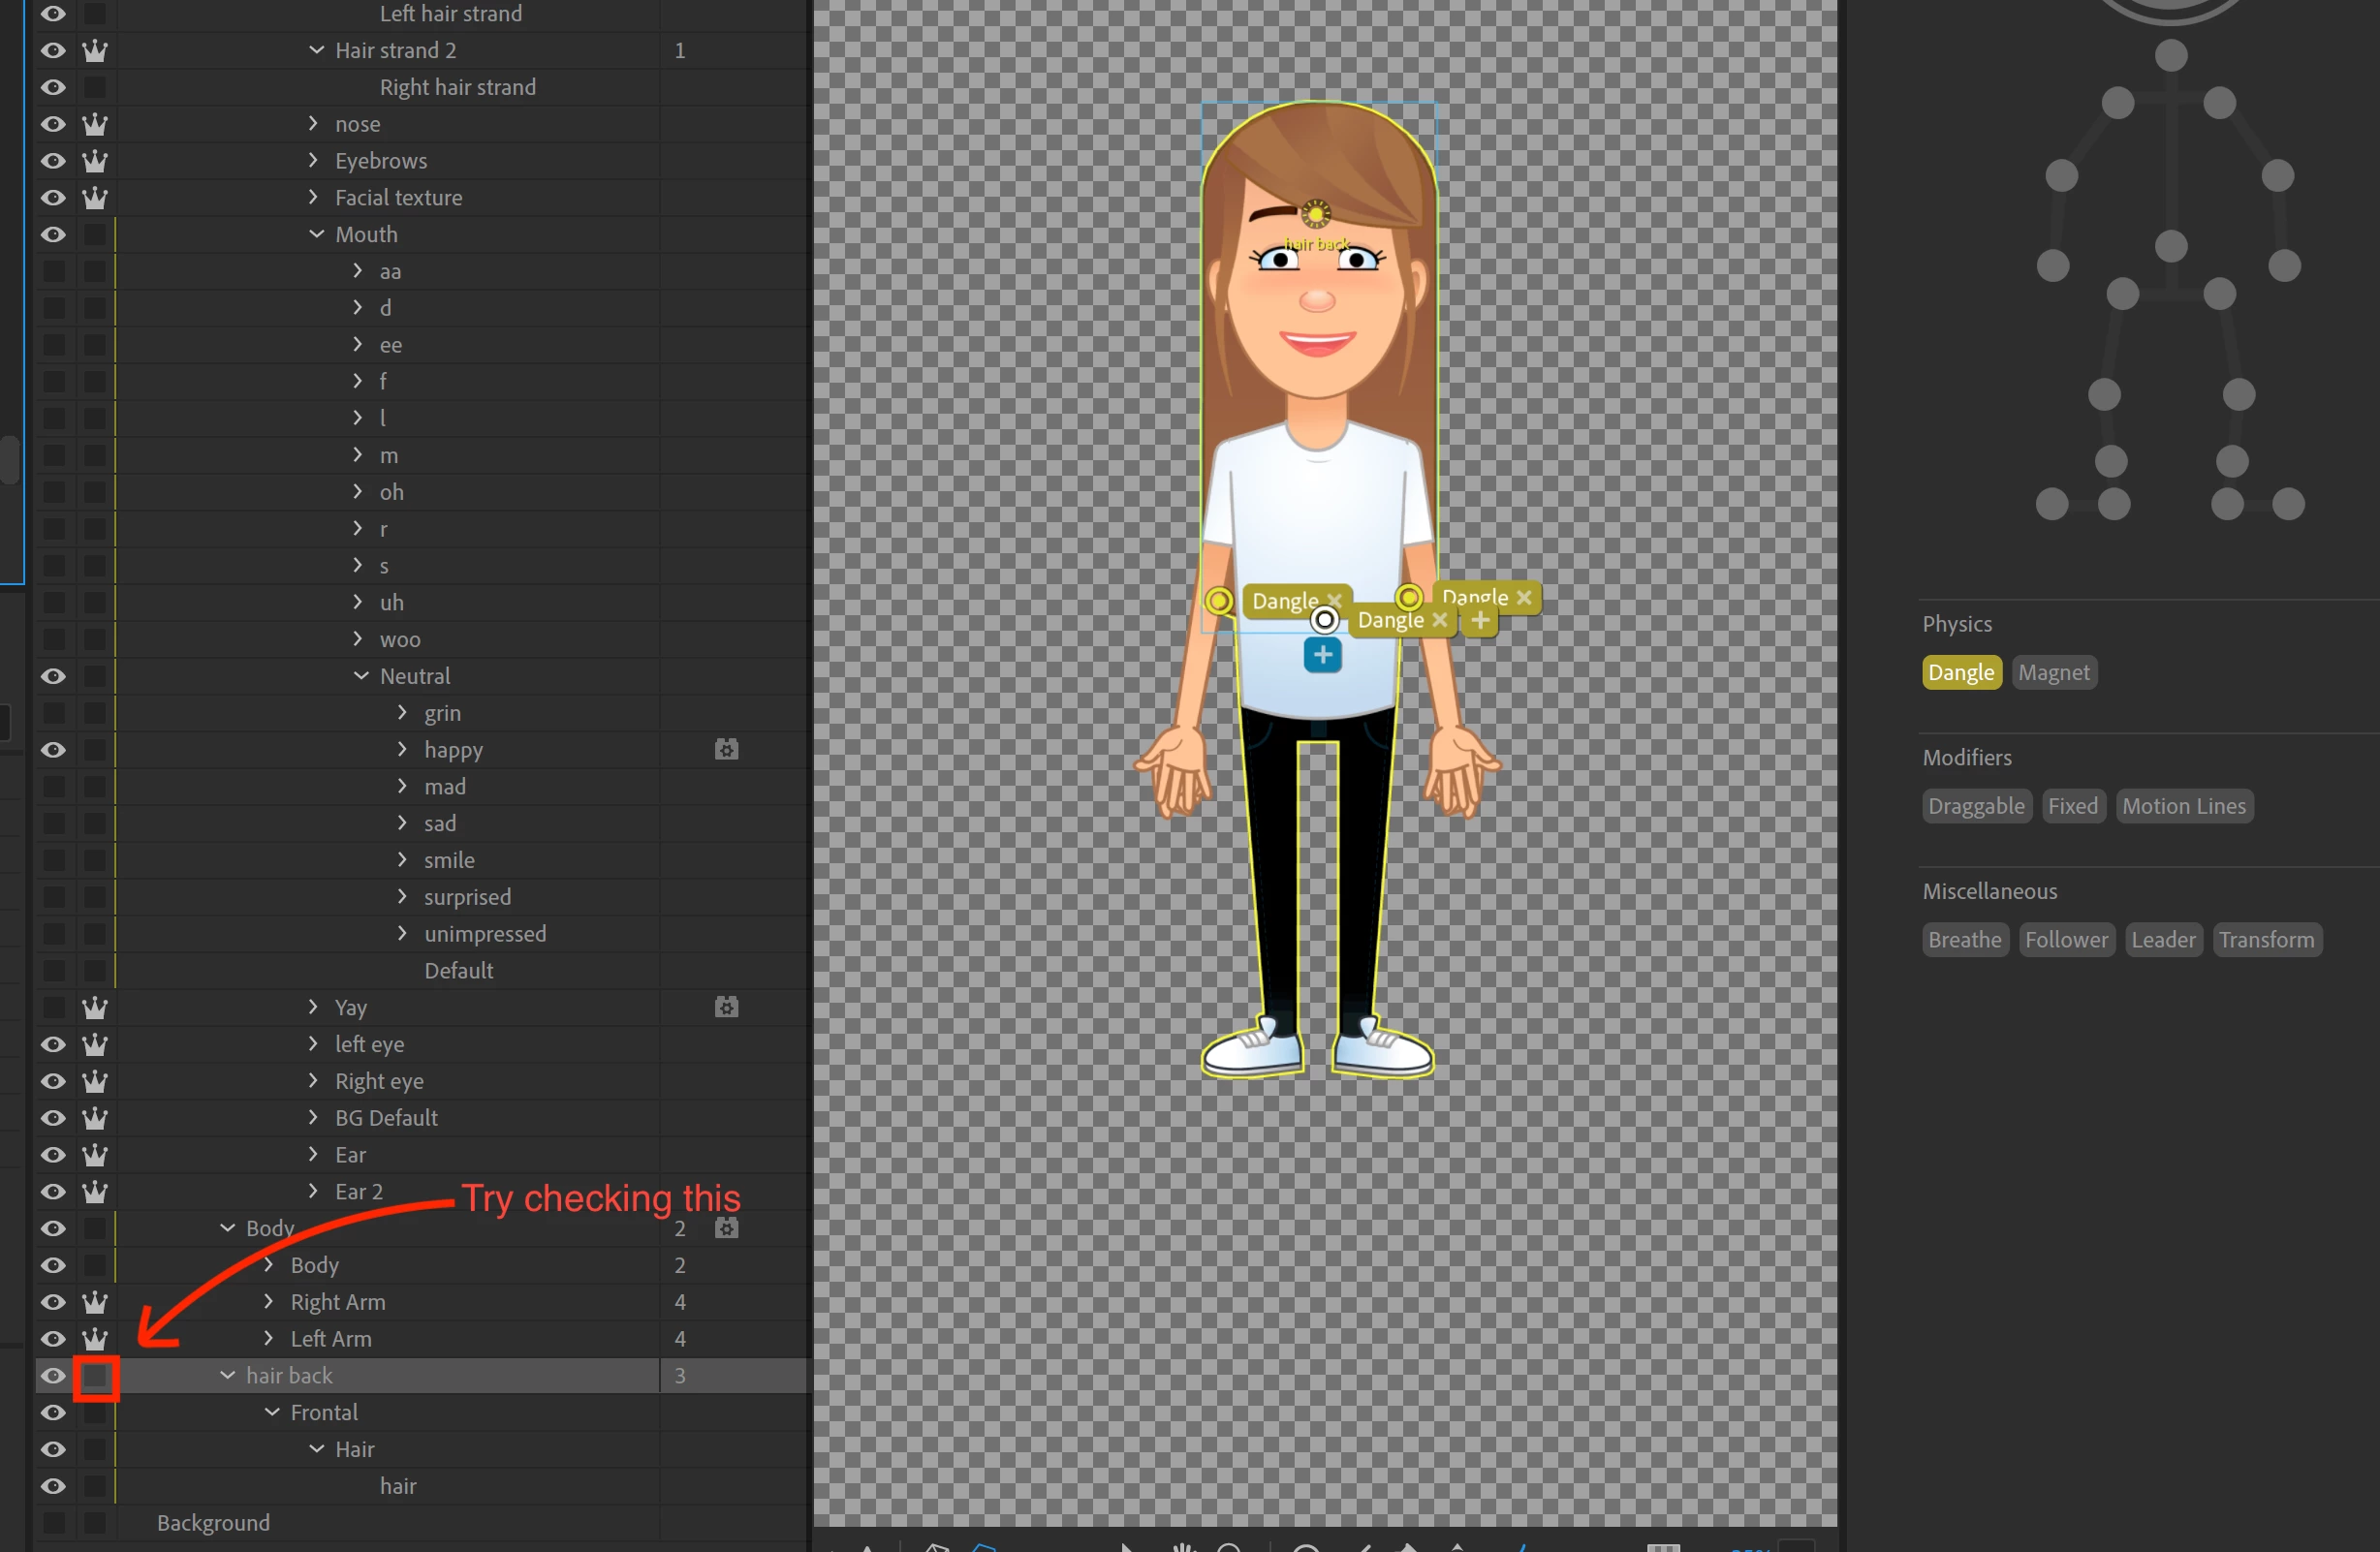Click the hair back origin handle on forehead
This screenshot has width=2380, height=1552.
1316,213
